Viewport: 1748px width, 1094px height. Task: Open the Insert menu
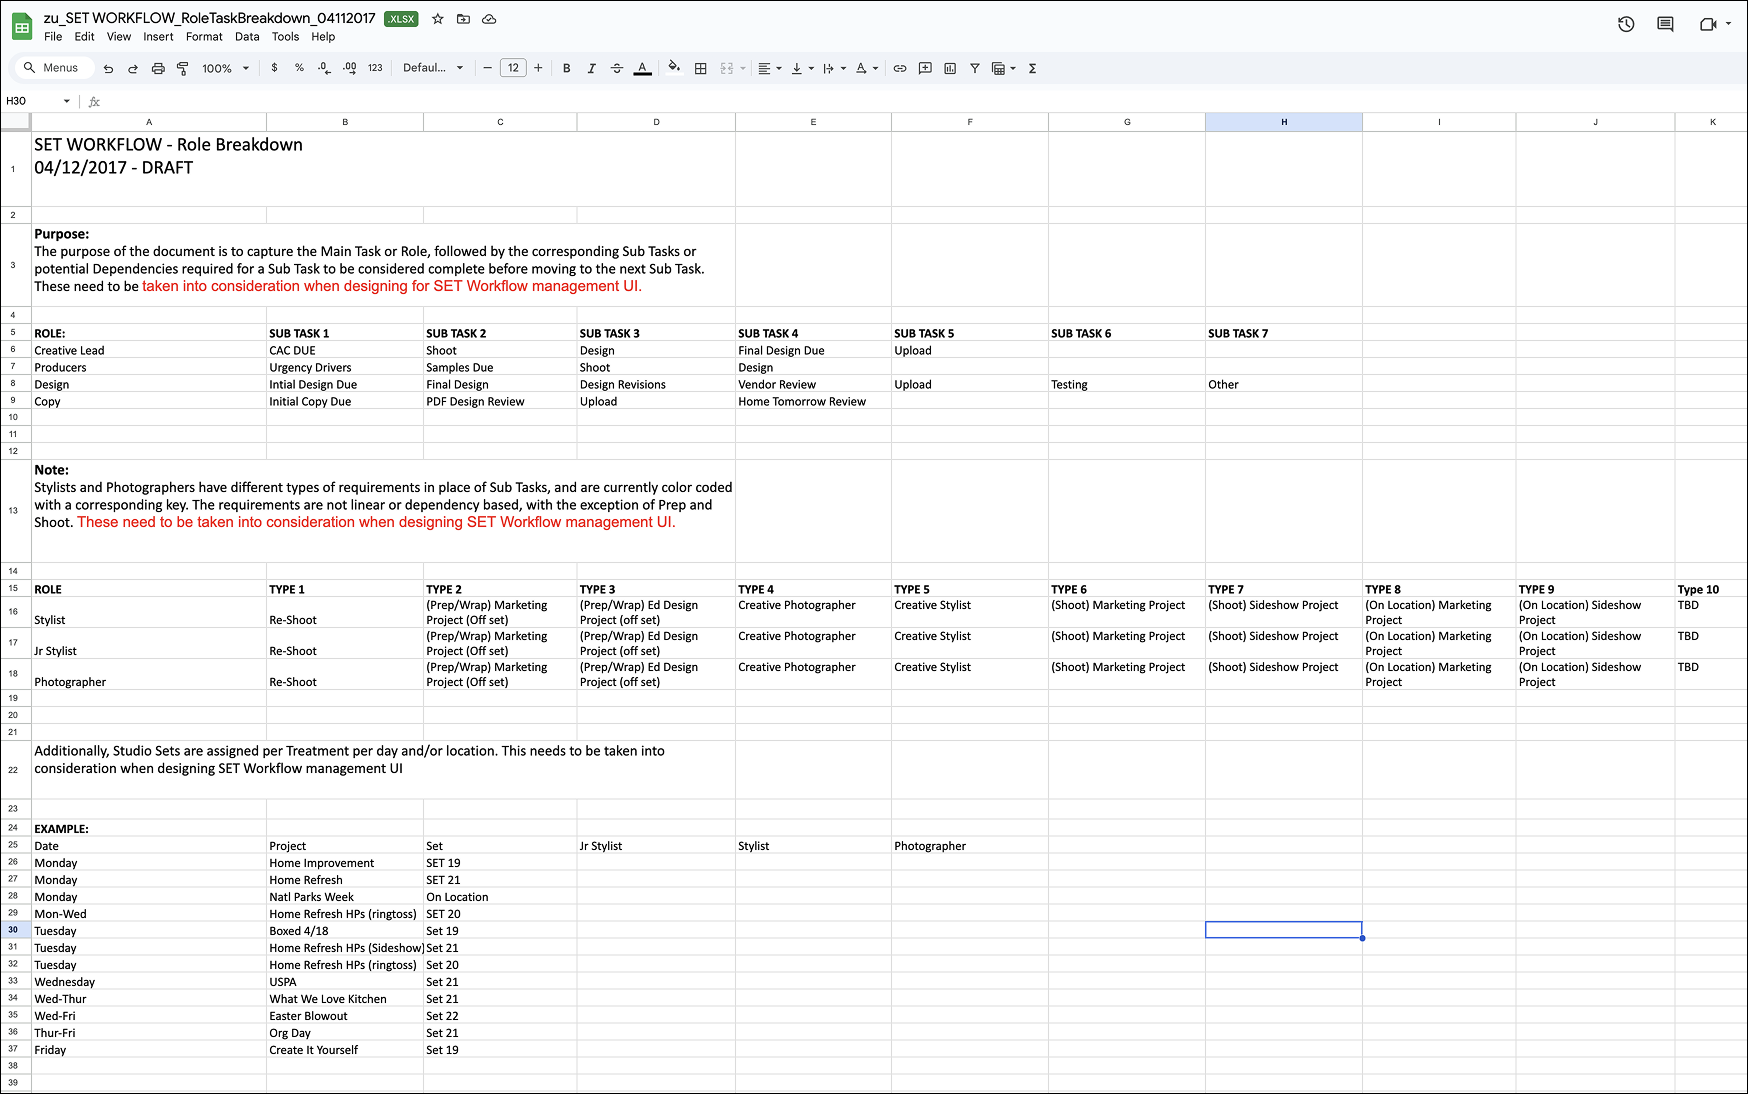click(x=158, y=37)
